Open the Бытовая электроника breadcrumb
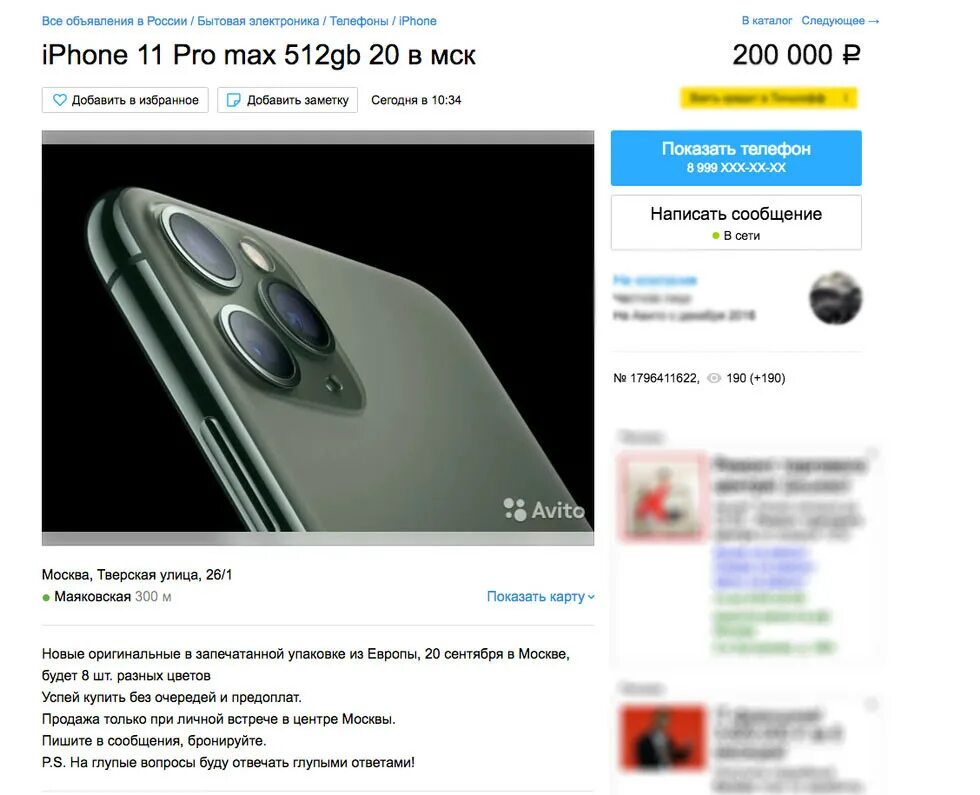The image size is (980, 795). (x=258, y=21)
